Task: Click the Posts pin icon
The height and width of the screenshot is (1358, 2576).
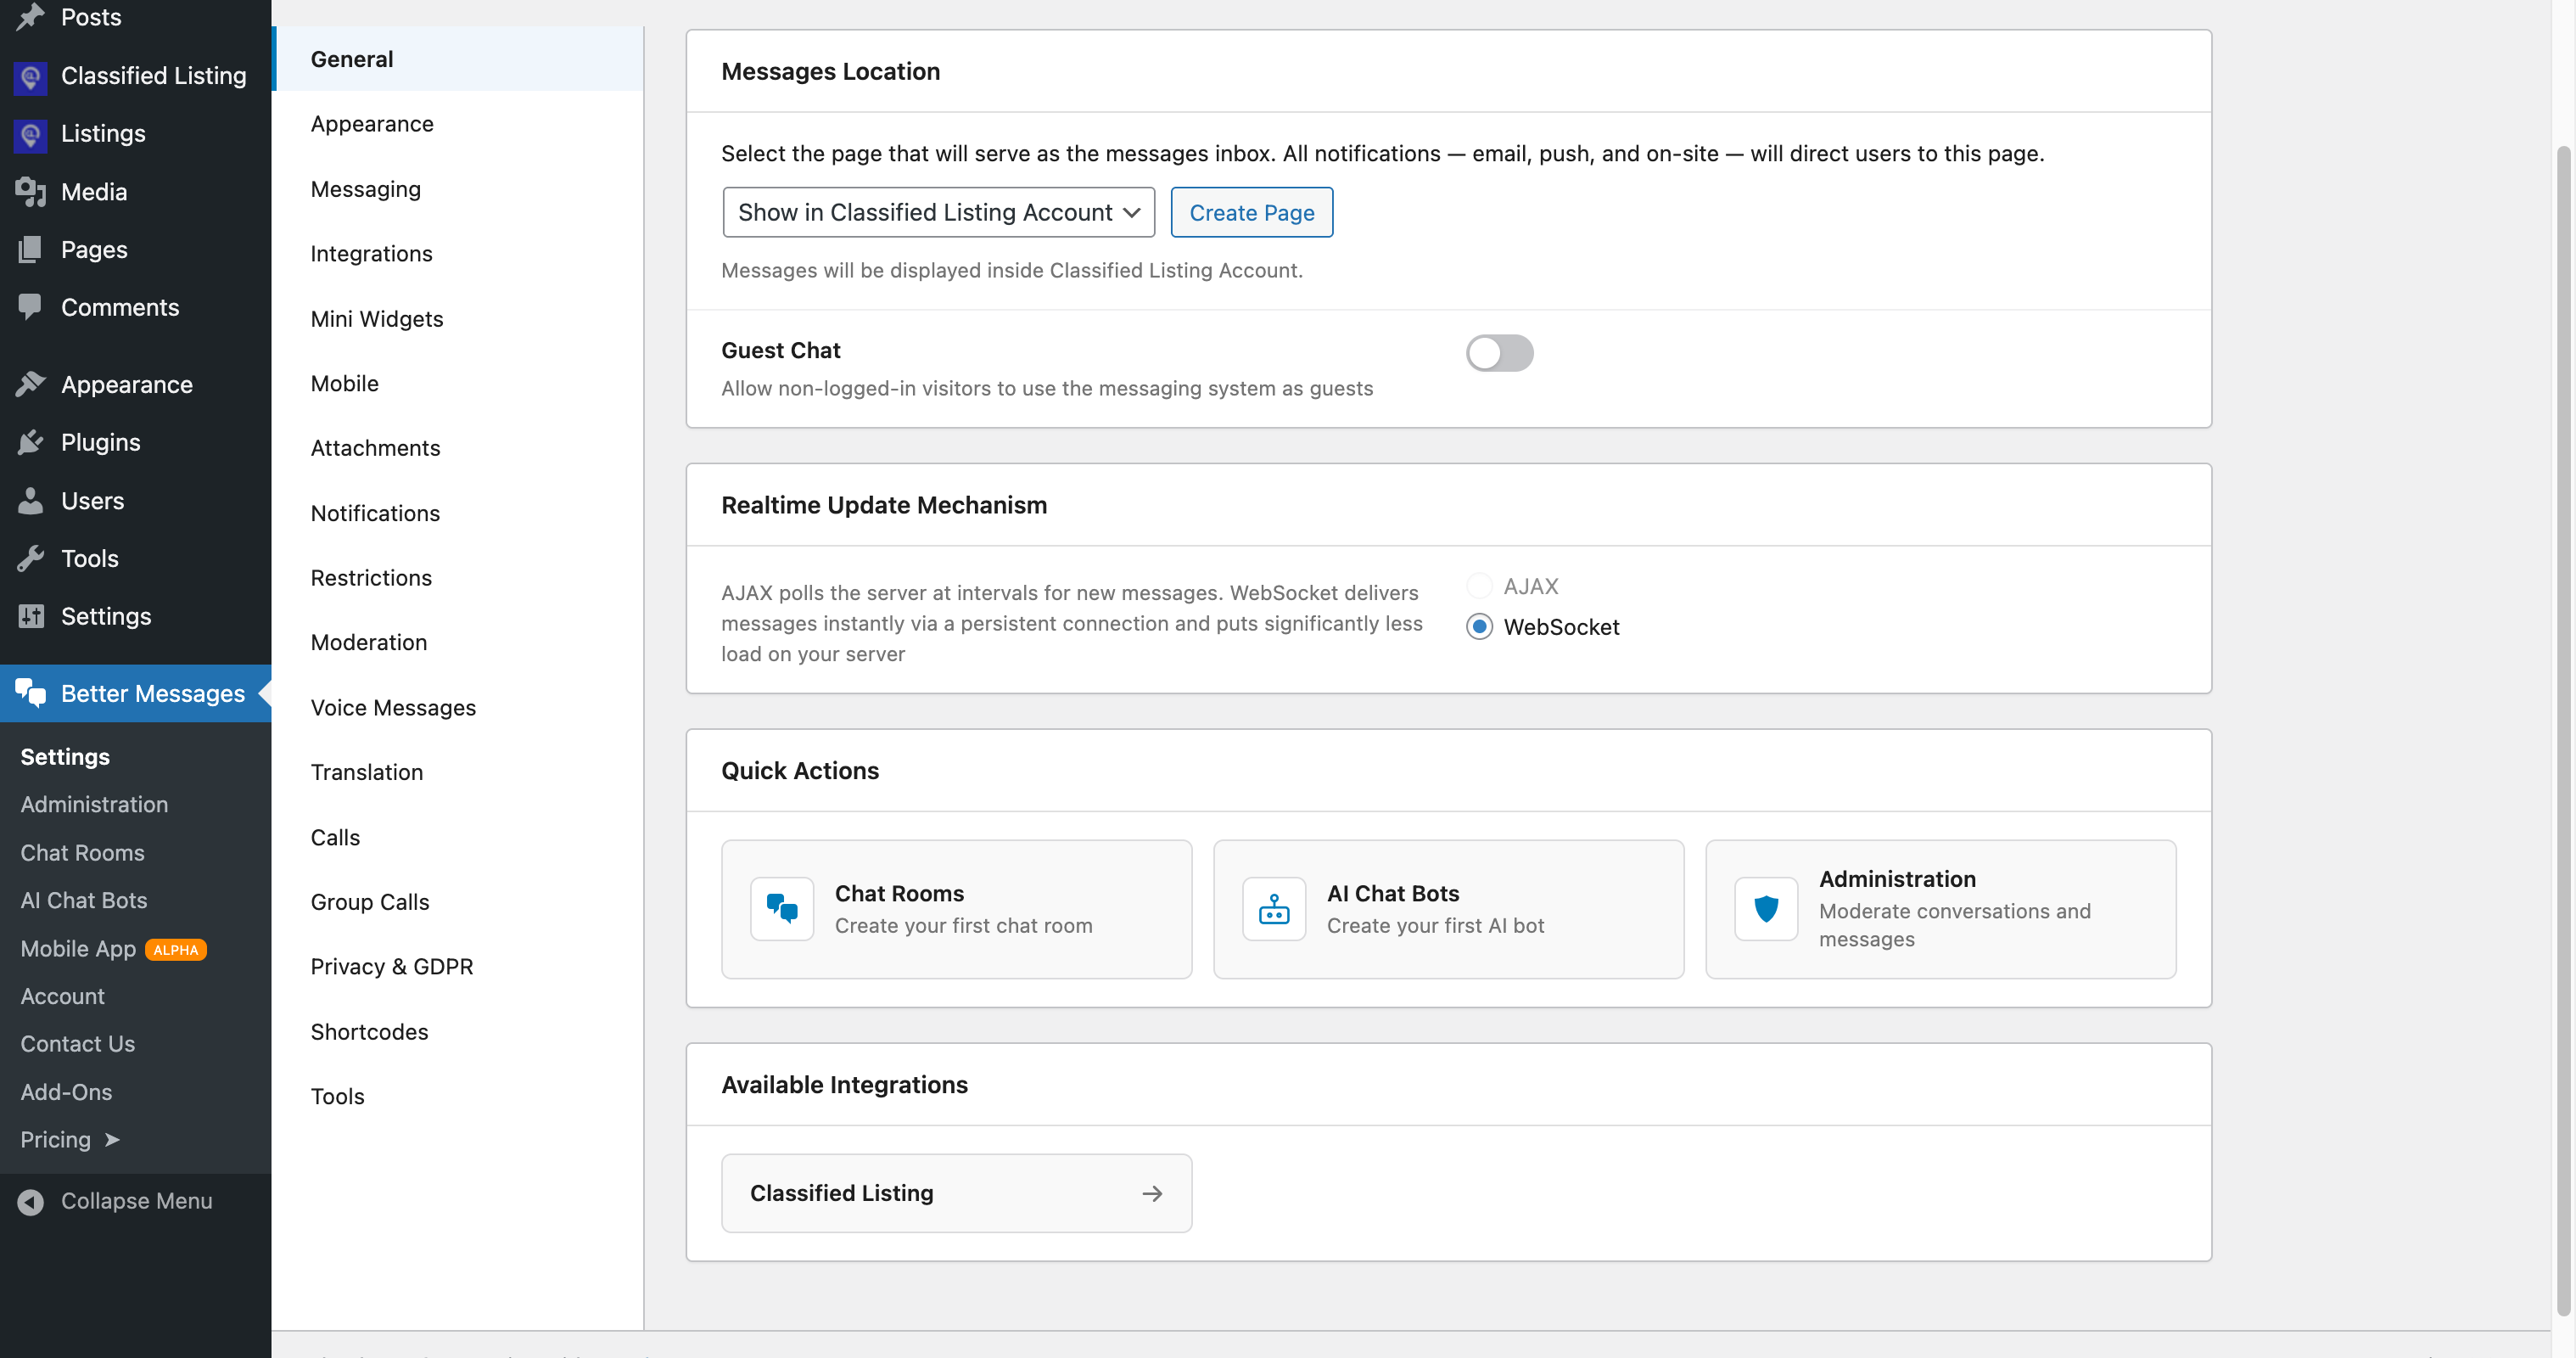Action: tap(31, 17)
